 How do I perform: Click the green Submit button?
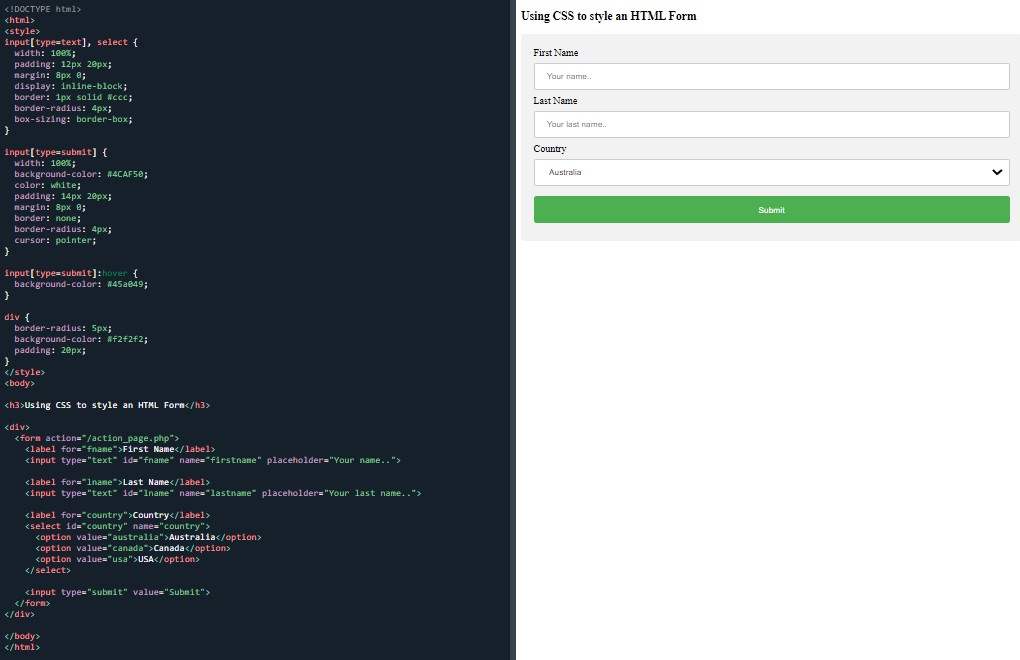coord(770,209)
